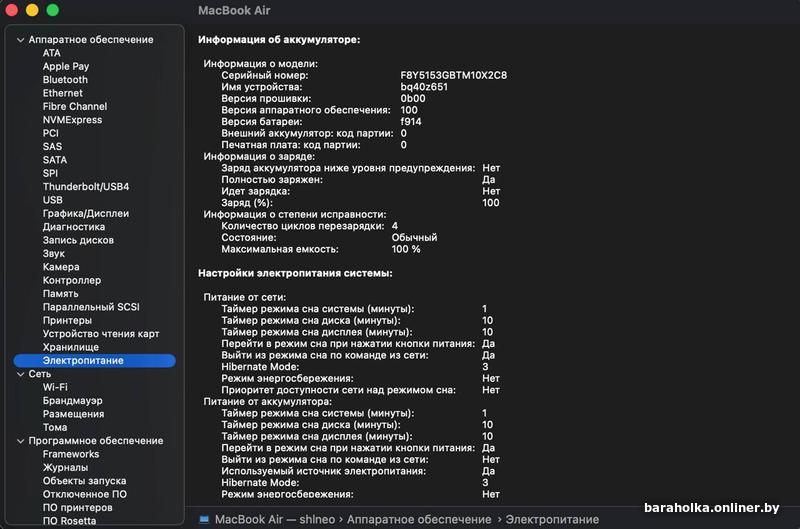Open Объекты запуска in the sidebar
The image size is (800, 529).
[84, 481]
